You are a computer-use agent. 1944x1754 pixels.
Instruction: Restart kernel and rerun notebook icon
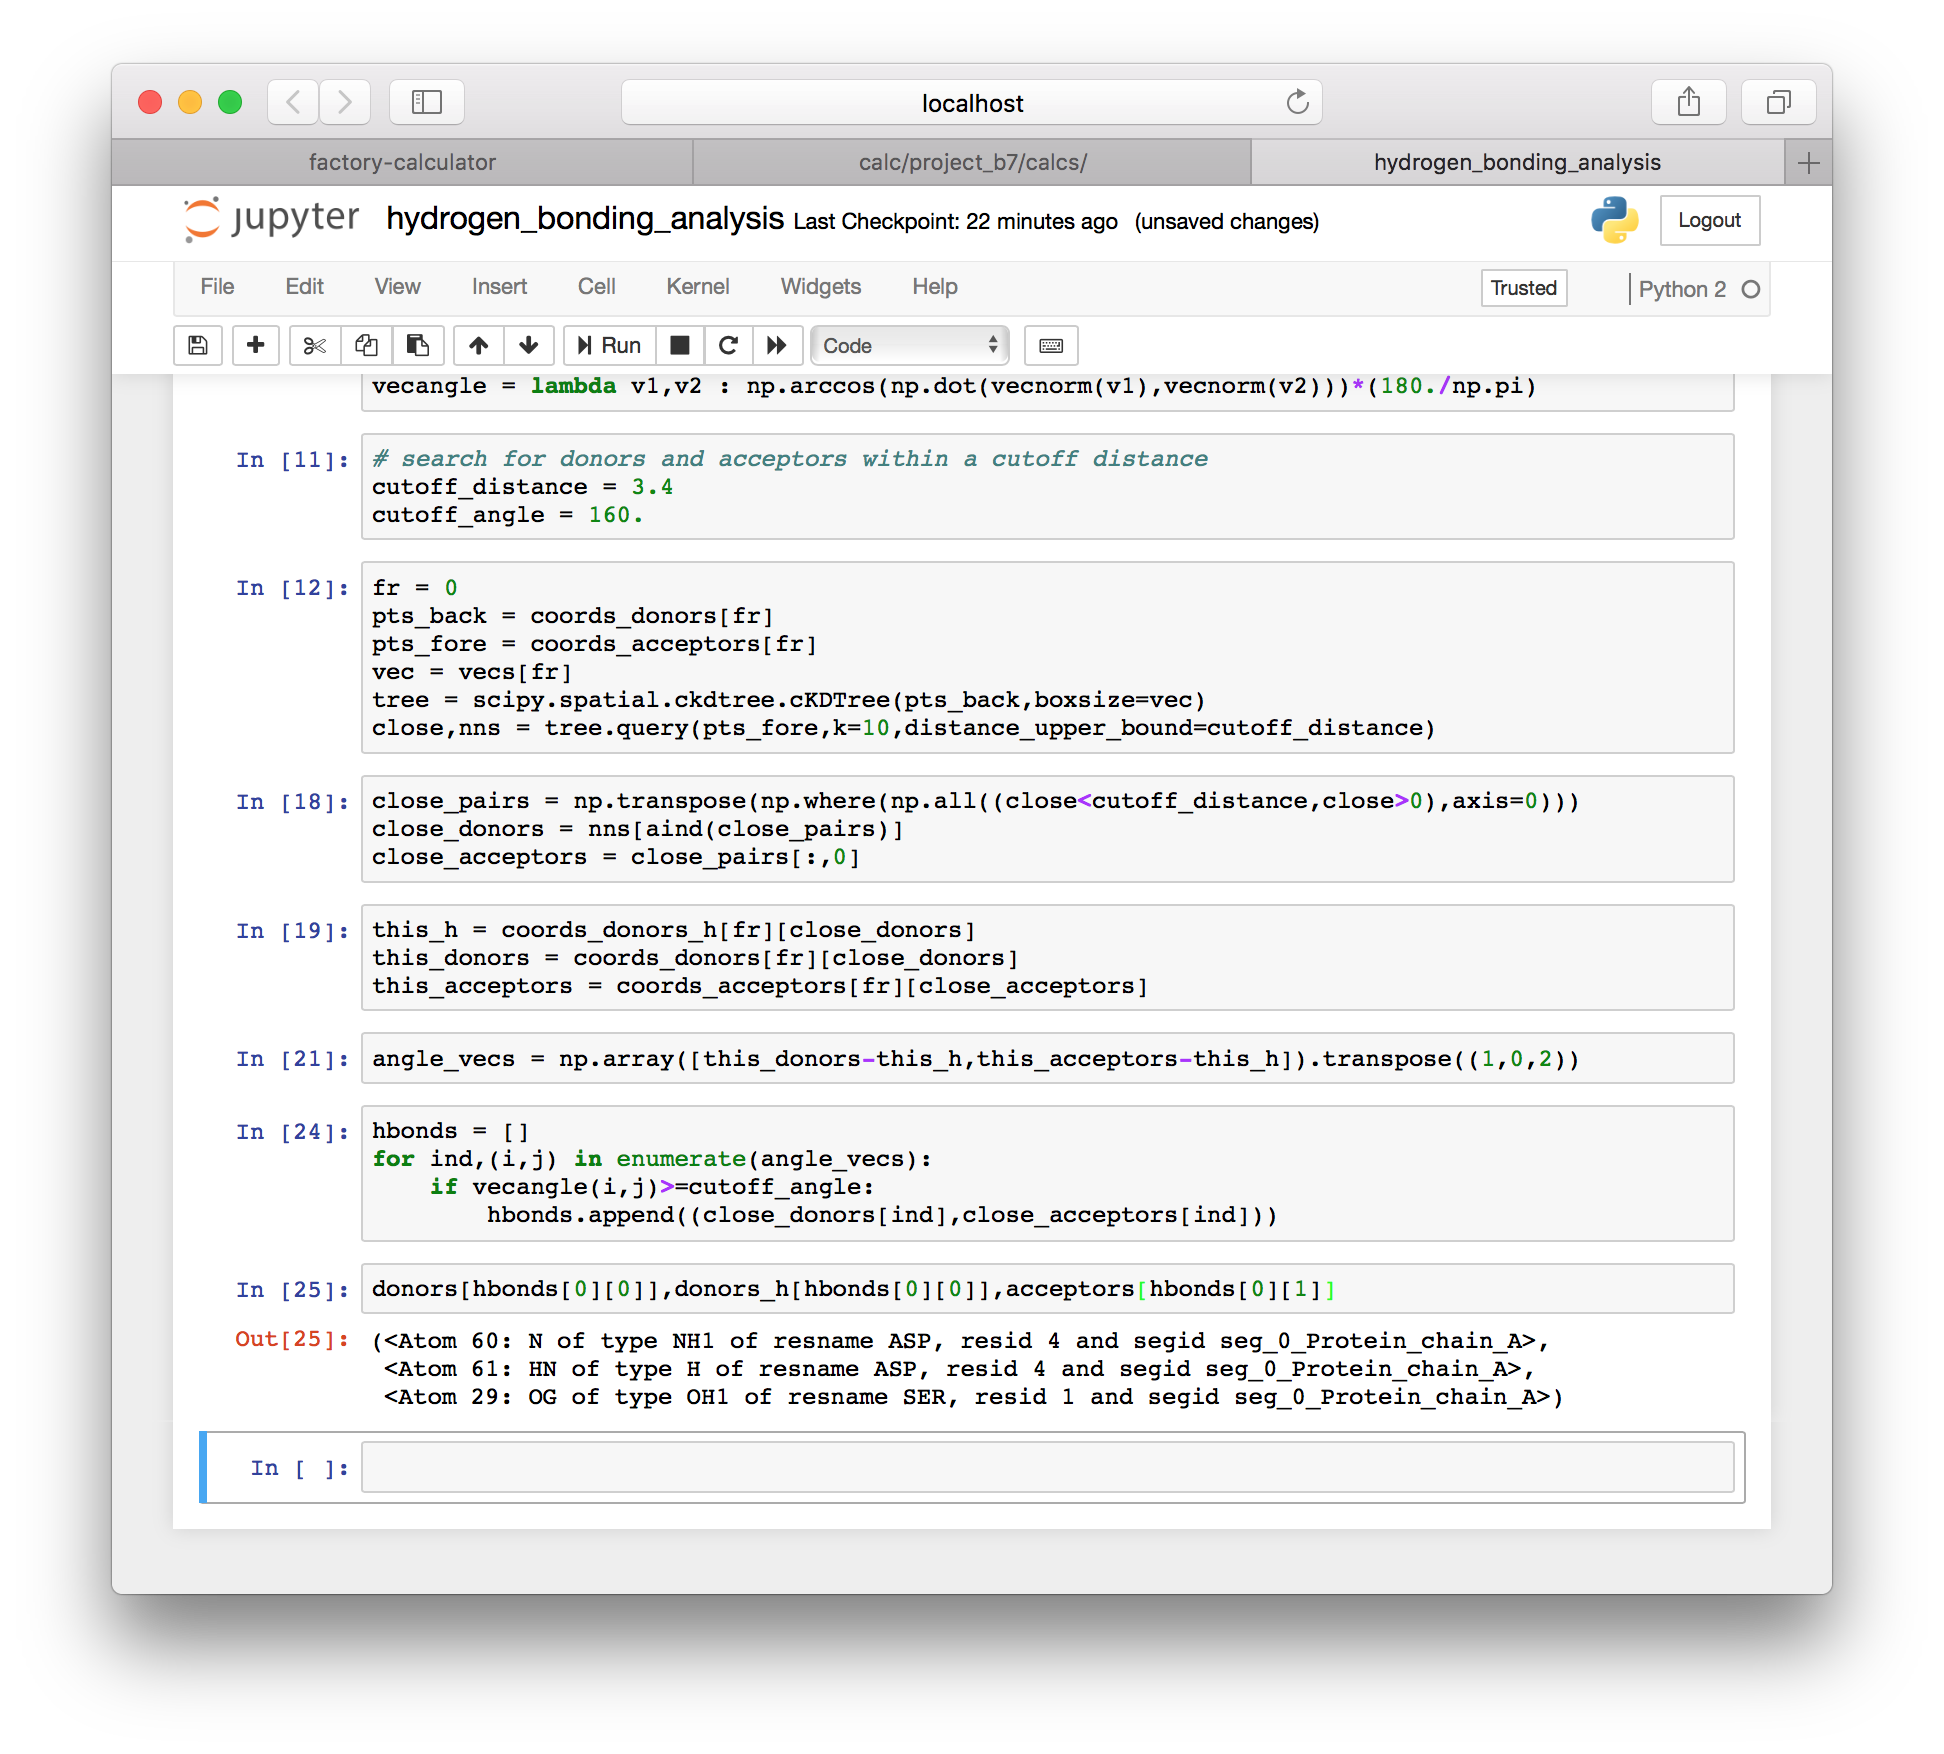[777, 345]
